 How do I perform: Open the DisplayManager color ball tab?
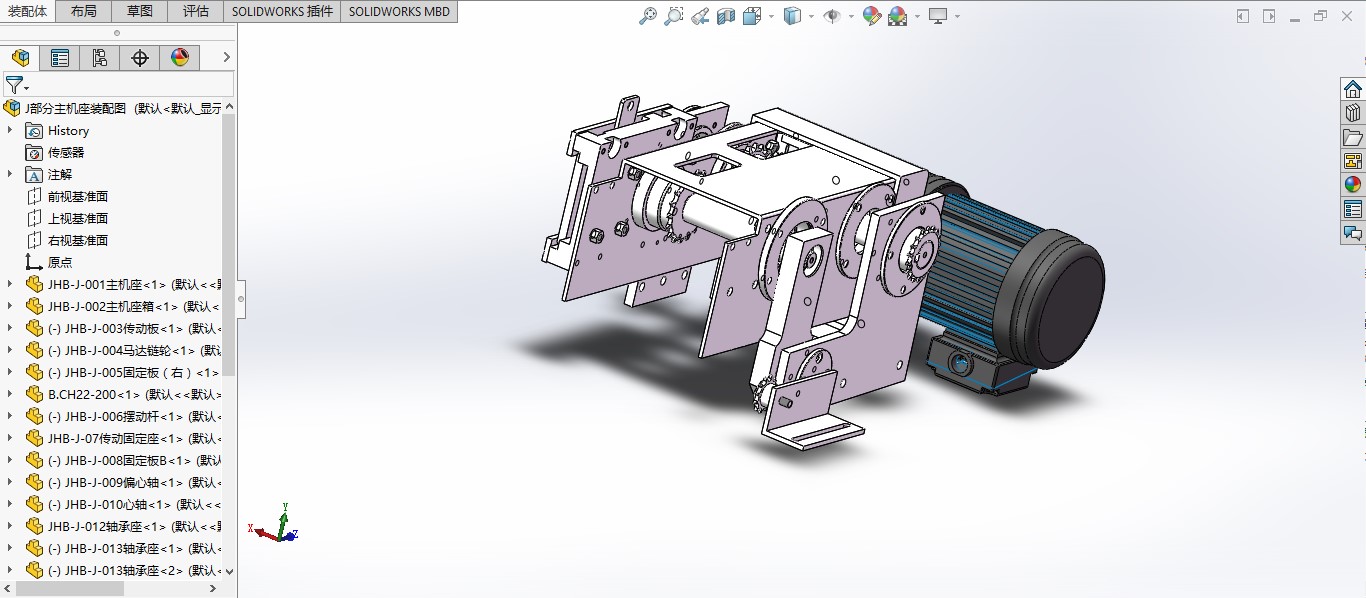pyautogui.click(x=180, y=58)
